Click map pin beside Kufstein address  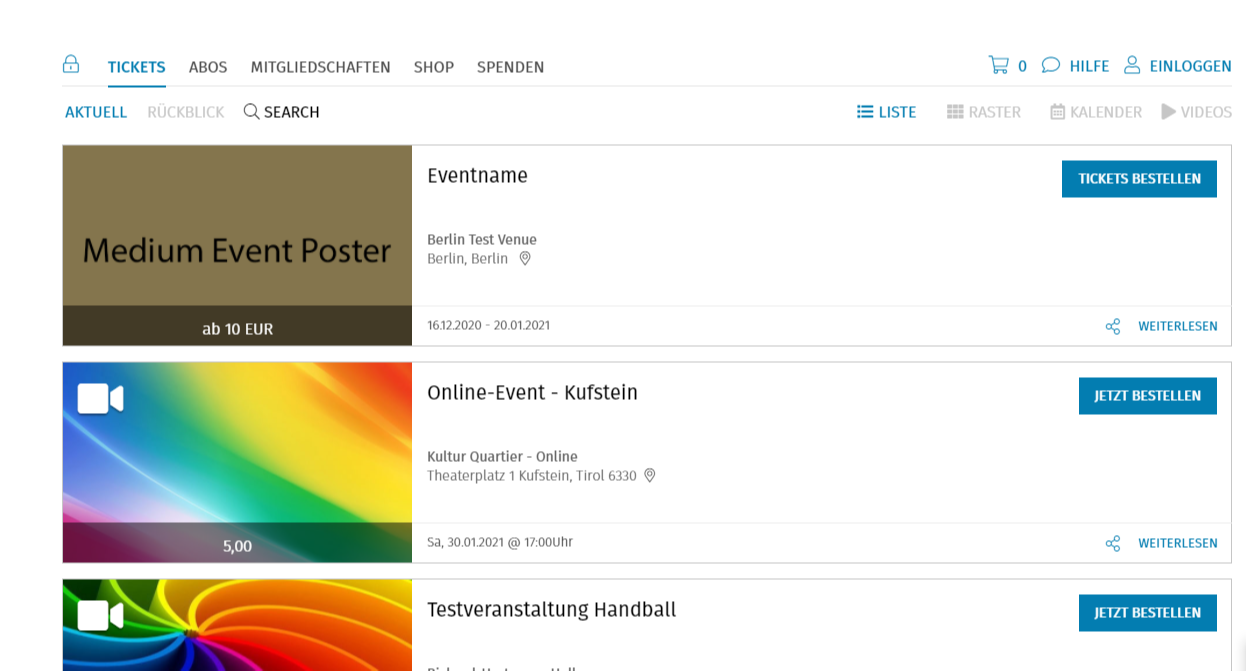coord(649,476)
